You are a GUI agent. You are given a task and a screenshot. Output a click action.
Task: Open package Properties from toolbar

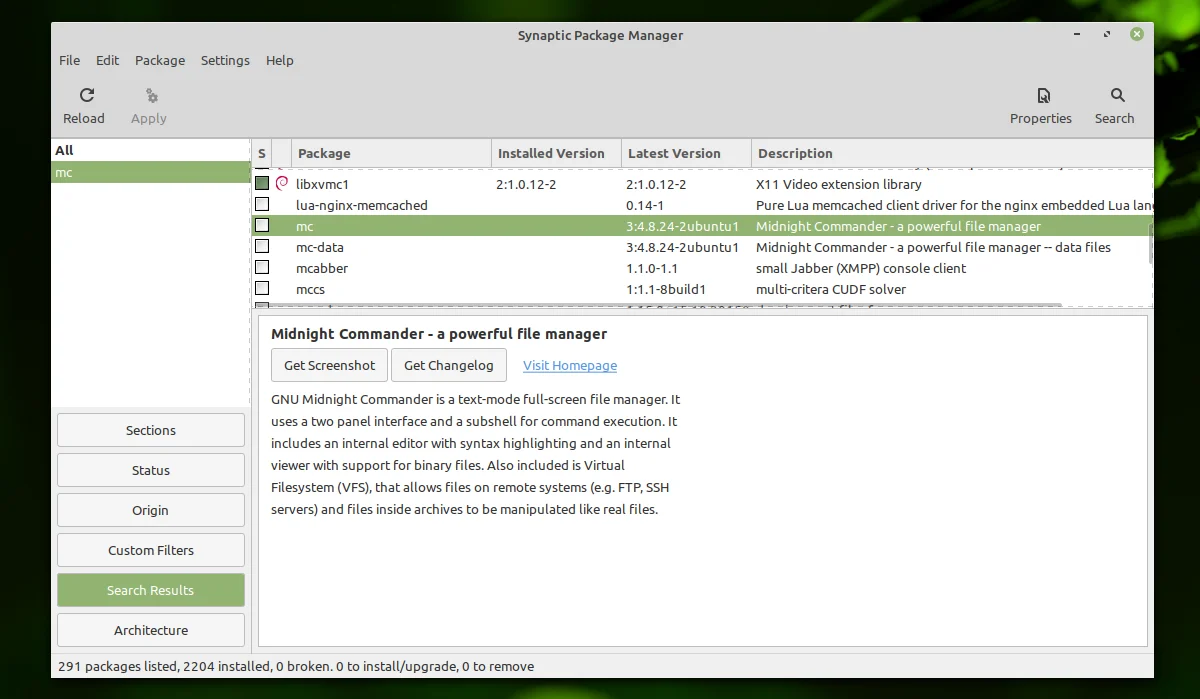[x=1041, y=105]
